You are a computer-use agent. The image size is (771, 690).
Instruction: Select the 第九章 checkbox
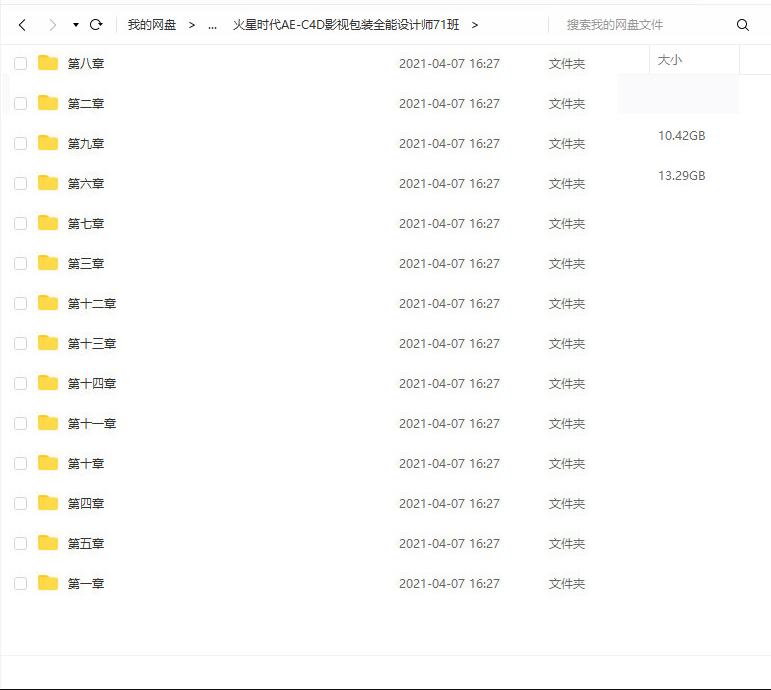coord(20,144)
